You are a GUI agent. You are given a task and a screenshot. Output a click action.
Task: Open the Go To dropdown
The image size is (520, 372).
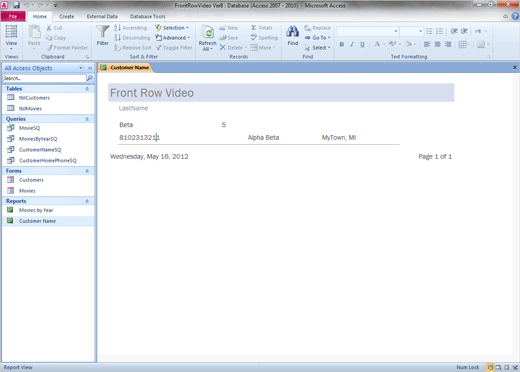(317, 38)
